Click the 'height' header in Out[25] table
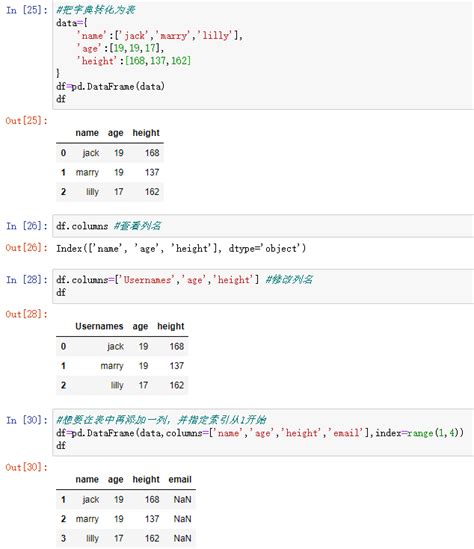 (146, 133)
